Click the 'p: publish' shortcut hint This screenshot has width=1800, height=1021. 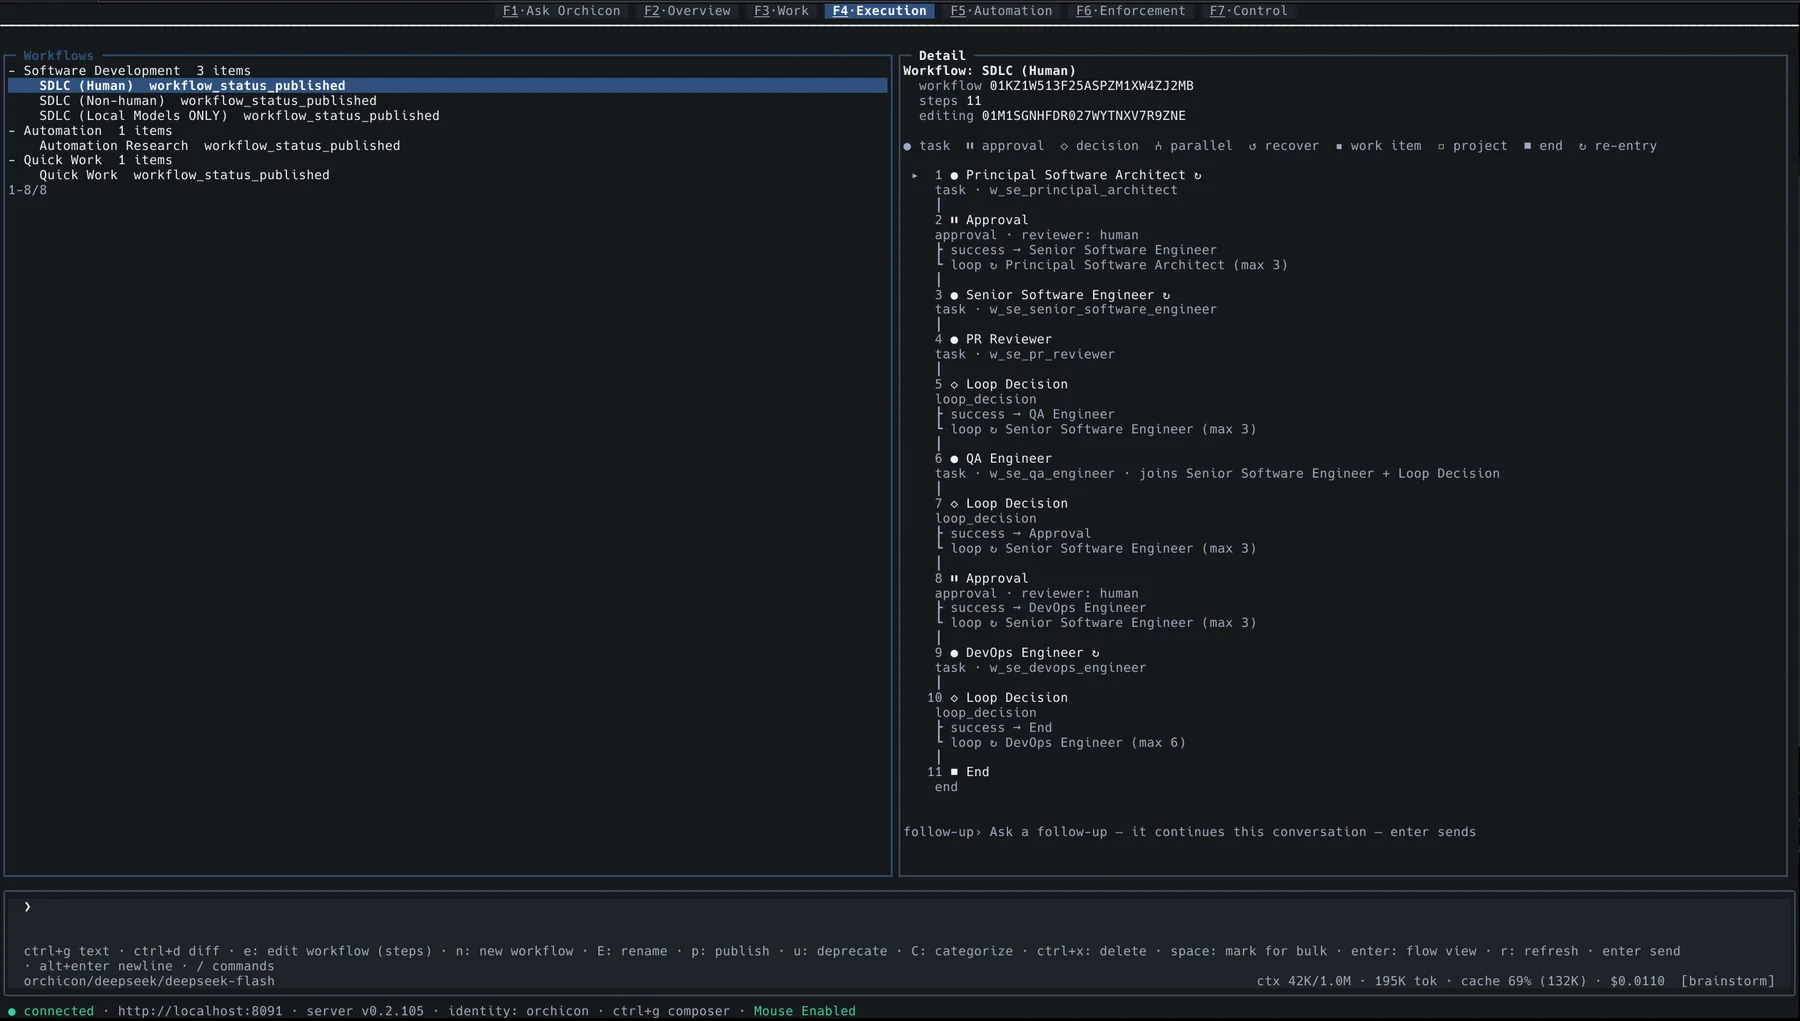730,951
